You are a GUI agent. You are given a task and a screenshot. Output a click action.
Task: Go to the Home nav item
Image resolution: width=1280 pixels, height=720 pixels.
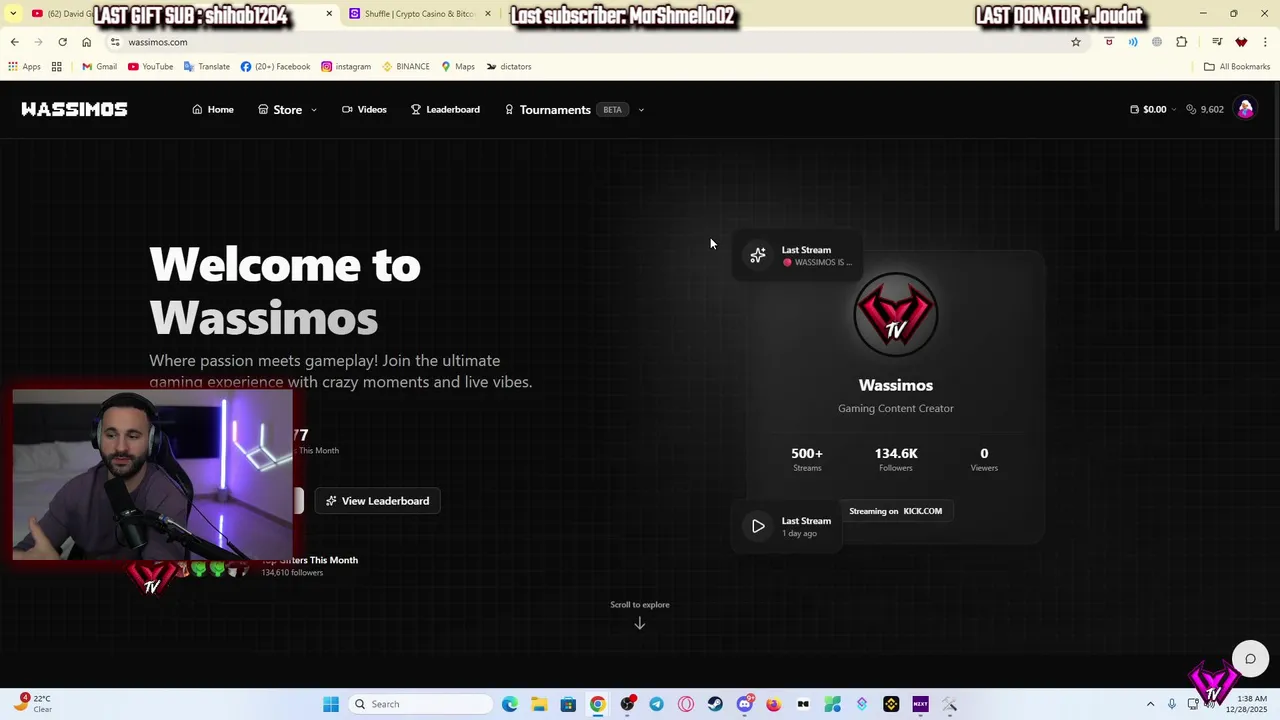click(x=213, y=109)
